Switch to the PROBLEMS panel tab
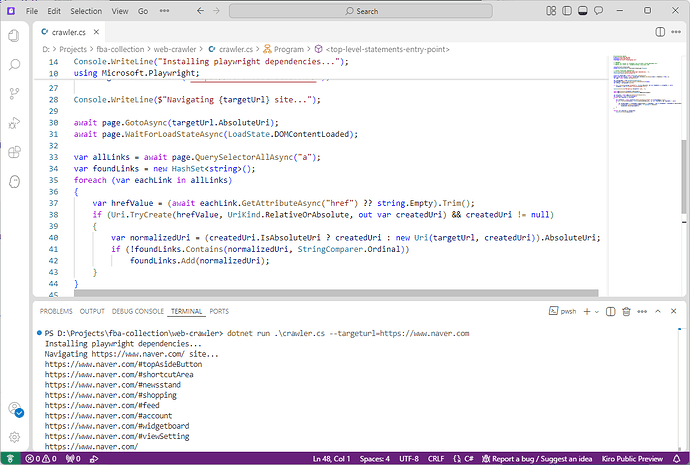The width and height of the screenshot is (690, 465). 56,311
